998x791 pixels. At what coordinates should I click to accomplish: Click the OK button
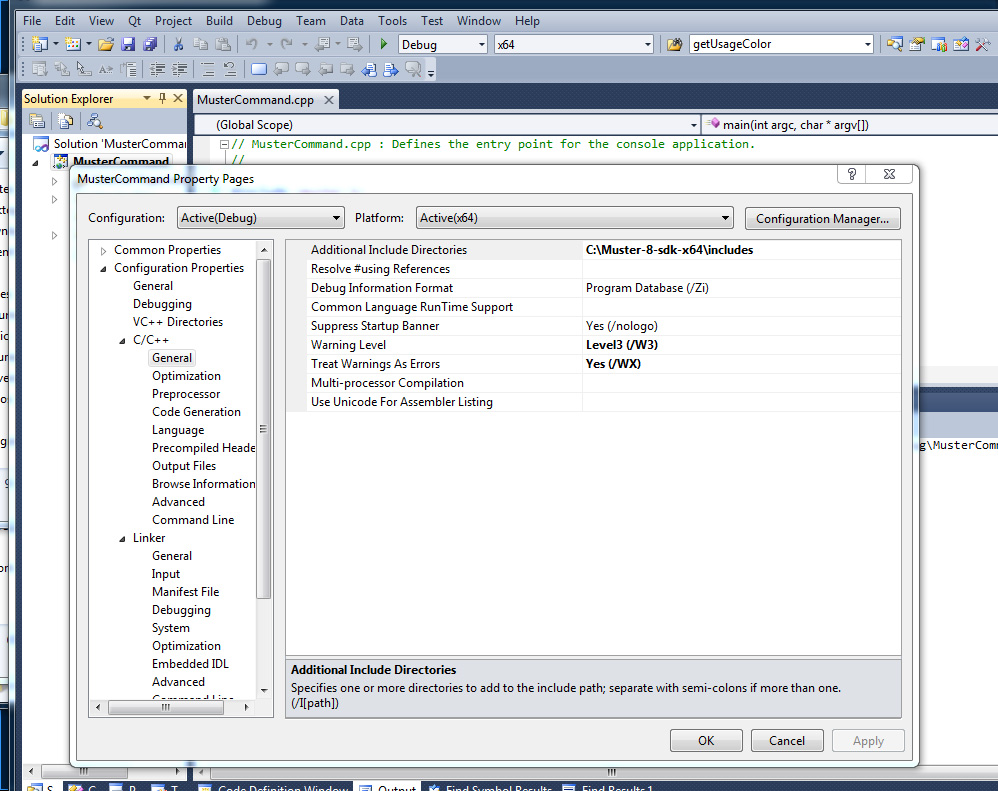coord(705,741)
